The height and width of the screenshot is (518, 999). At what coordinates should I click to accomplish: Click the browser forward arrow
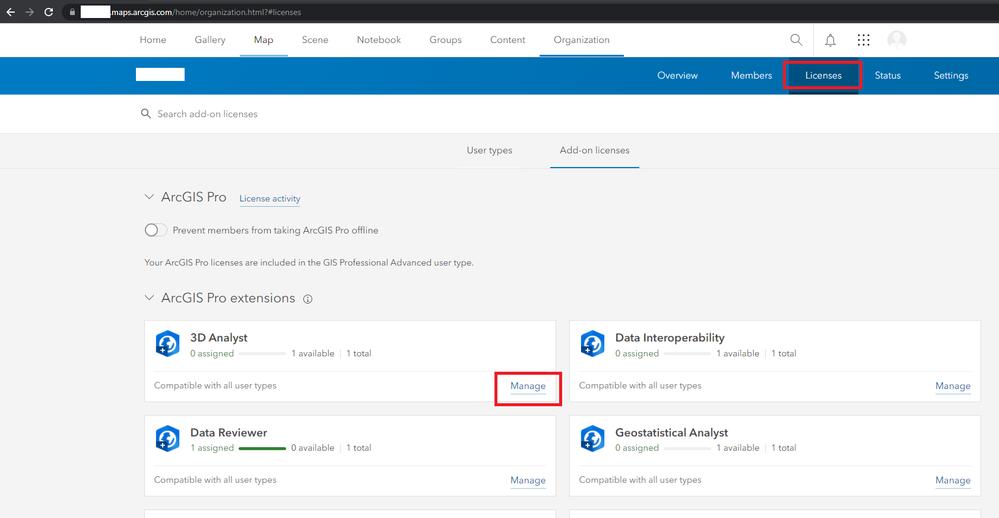coord(29,12)
